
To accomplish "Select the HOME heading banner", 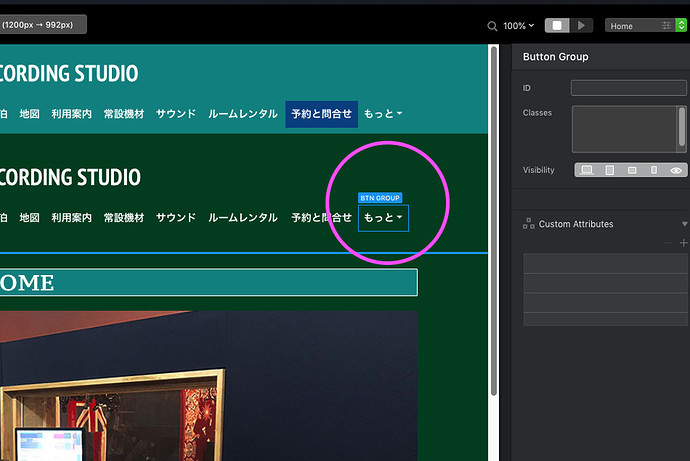I will [x=209, y=282].
